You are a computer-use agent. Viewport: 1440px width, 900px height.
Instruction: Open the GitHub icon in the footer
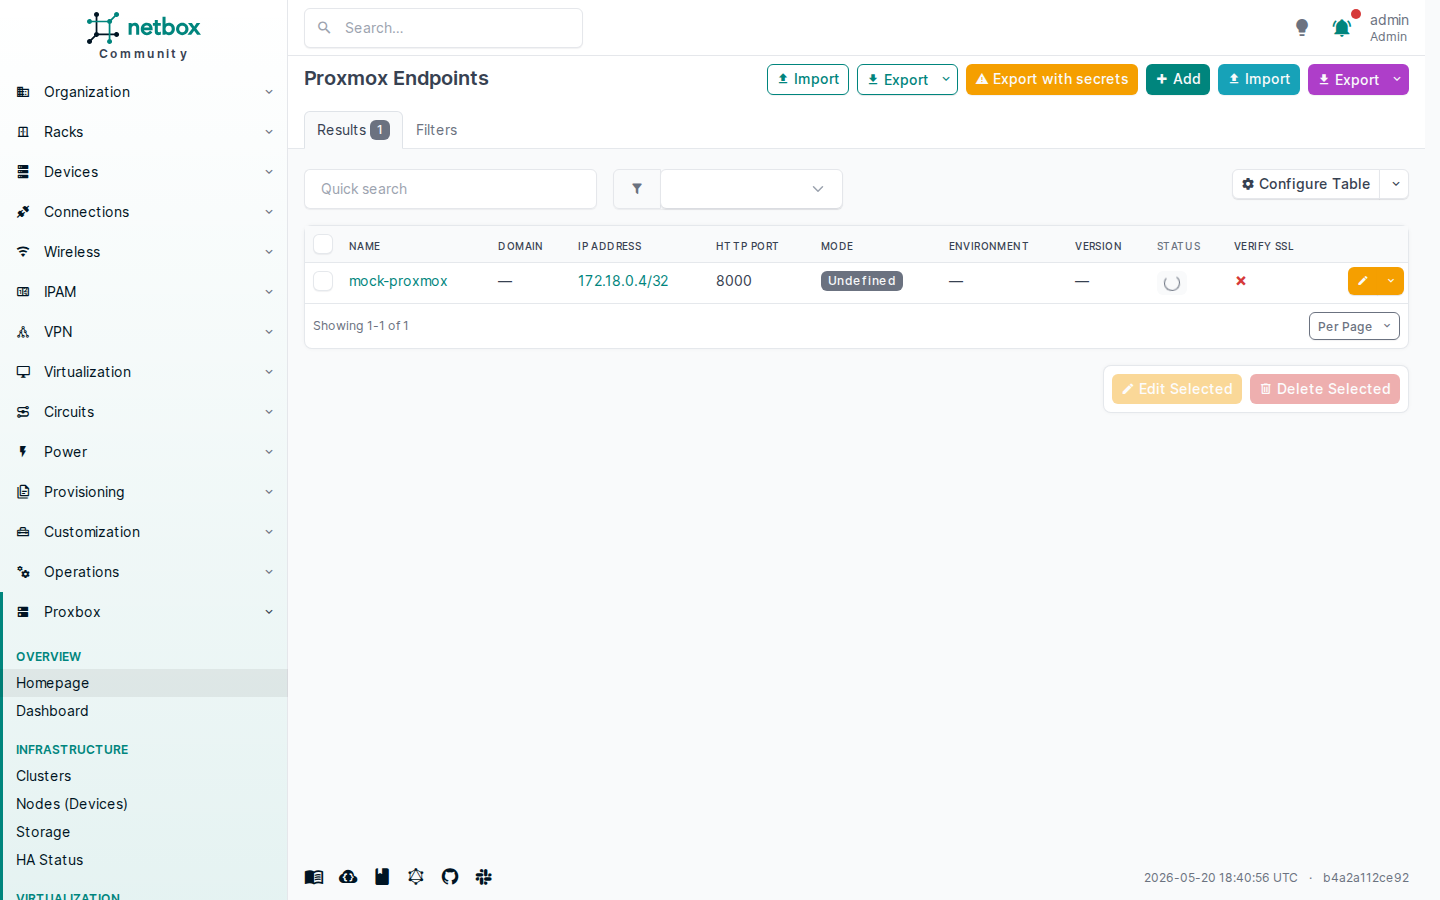[450, 877]
